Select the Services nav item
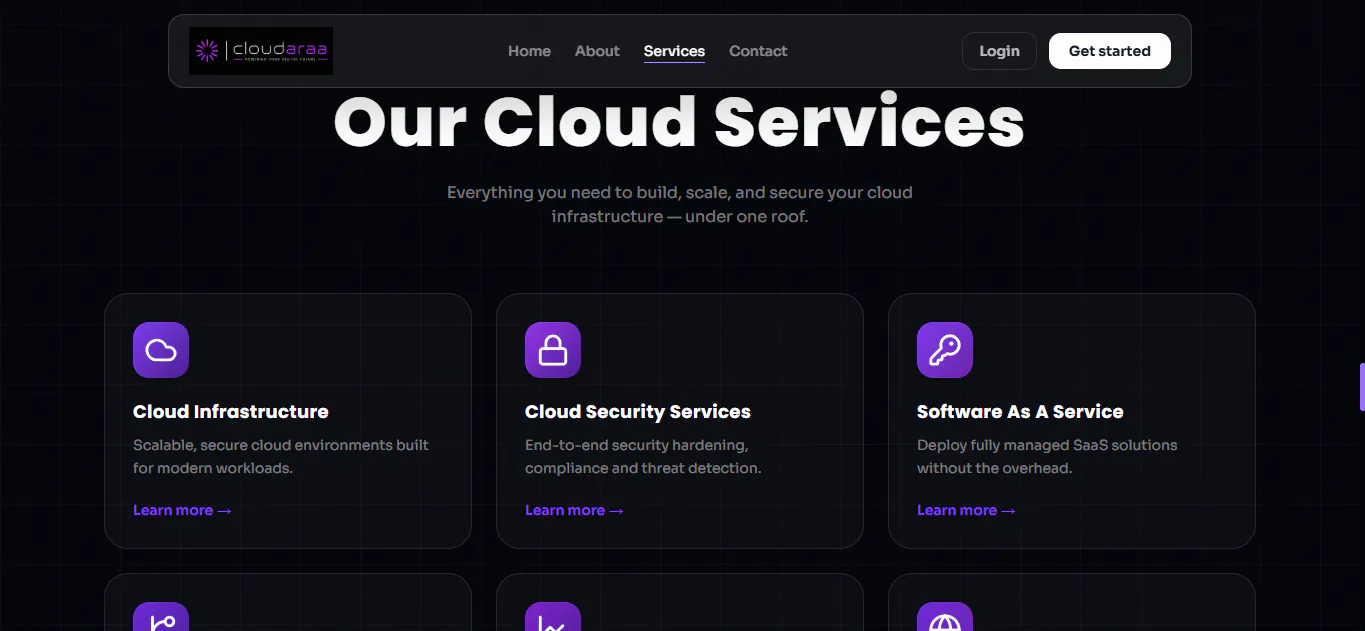1365x631 pixels. click(674, 51)
